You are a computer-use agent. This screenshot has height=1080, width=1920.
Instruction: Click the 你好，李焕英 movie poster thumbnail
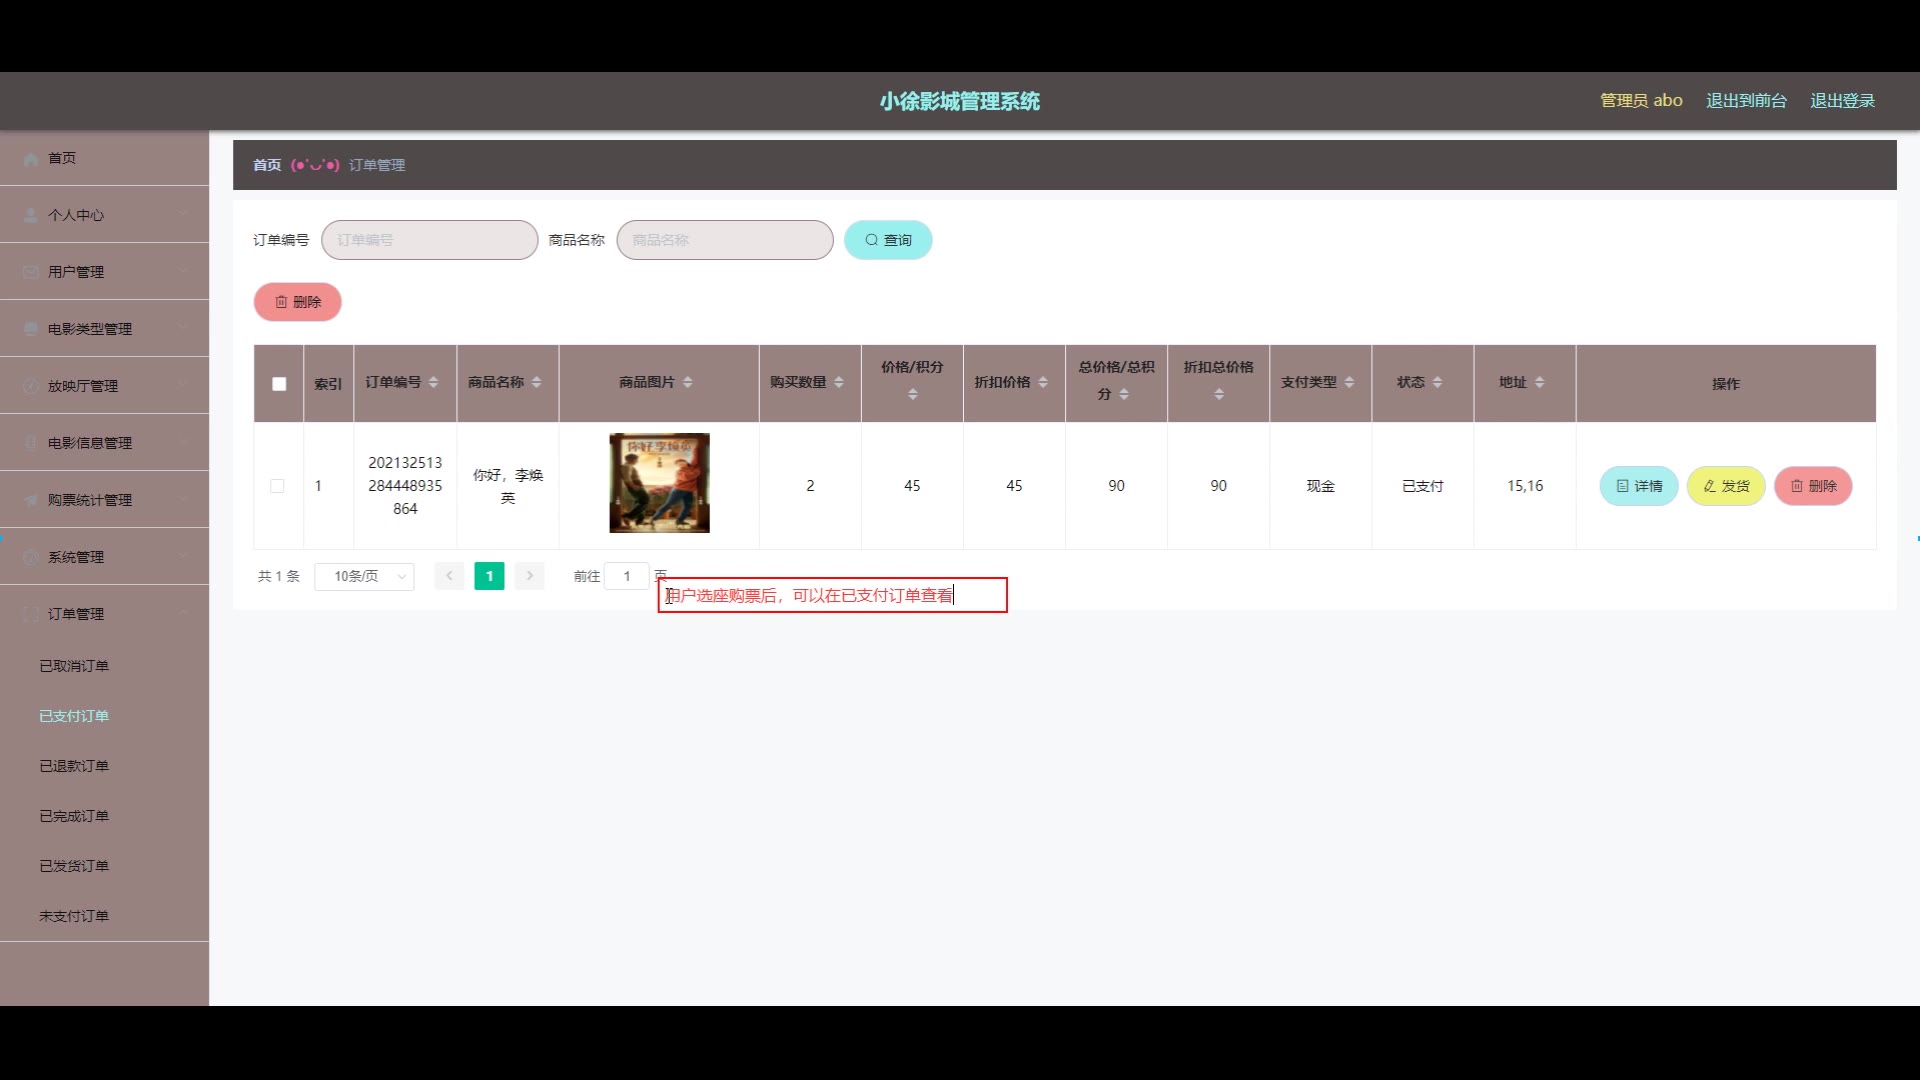[659, 483]
